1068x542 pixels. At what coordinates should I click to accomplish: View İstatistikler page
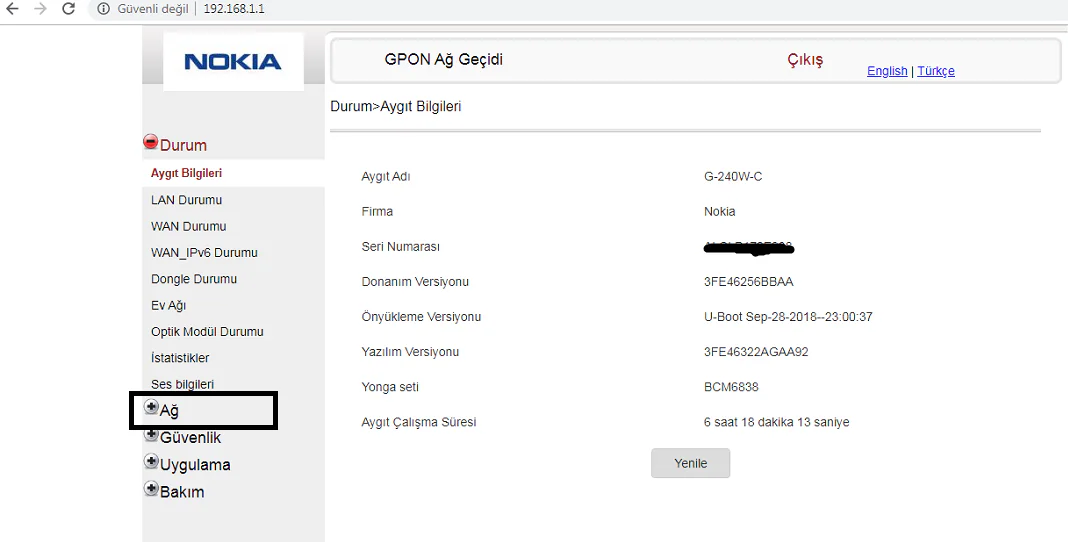pos(180,358)
